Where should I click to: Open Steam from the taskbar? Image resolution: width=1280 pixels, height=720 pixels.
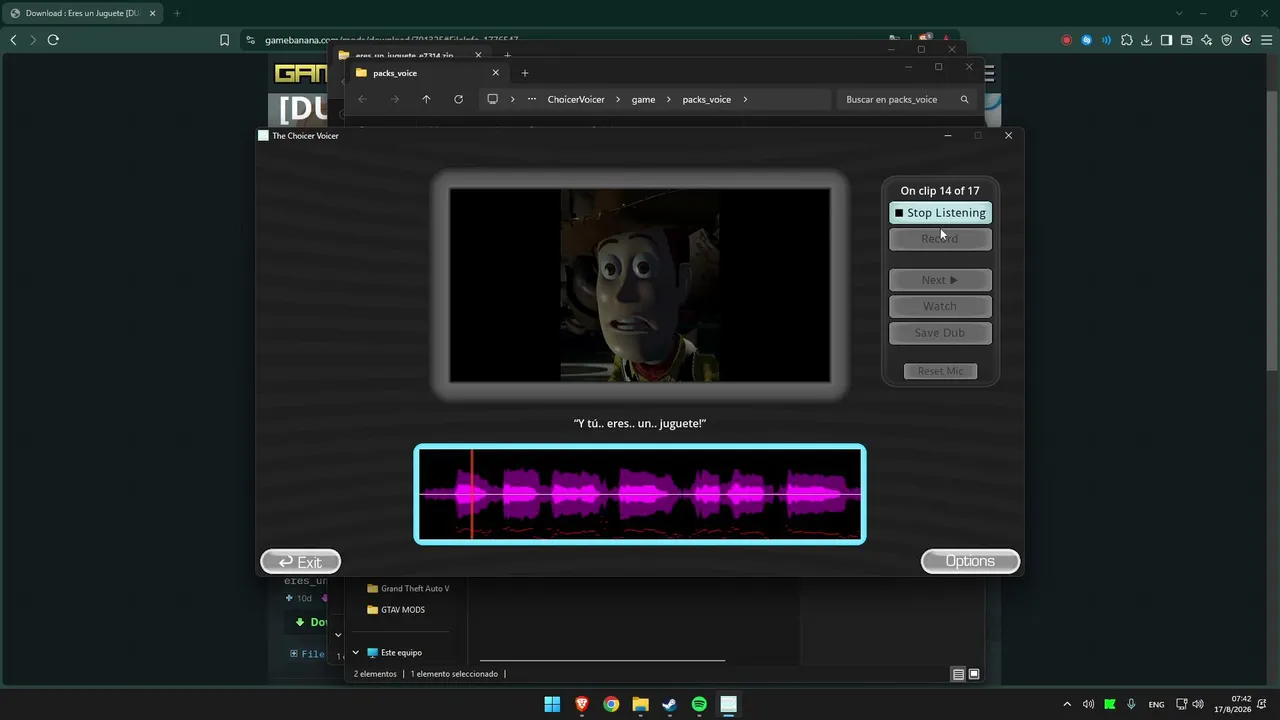tap(670, 704)
